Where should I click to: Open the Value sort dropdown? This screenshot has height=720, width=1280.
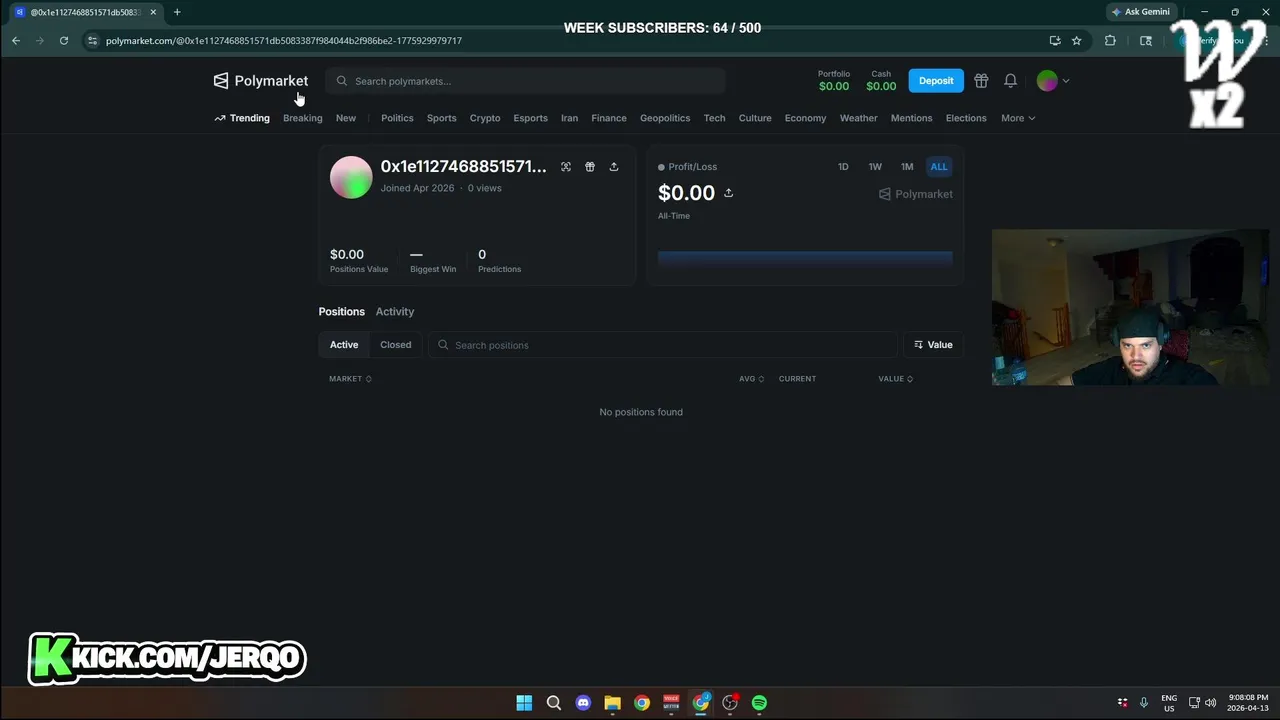933,345
